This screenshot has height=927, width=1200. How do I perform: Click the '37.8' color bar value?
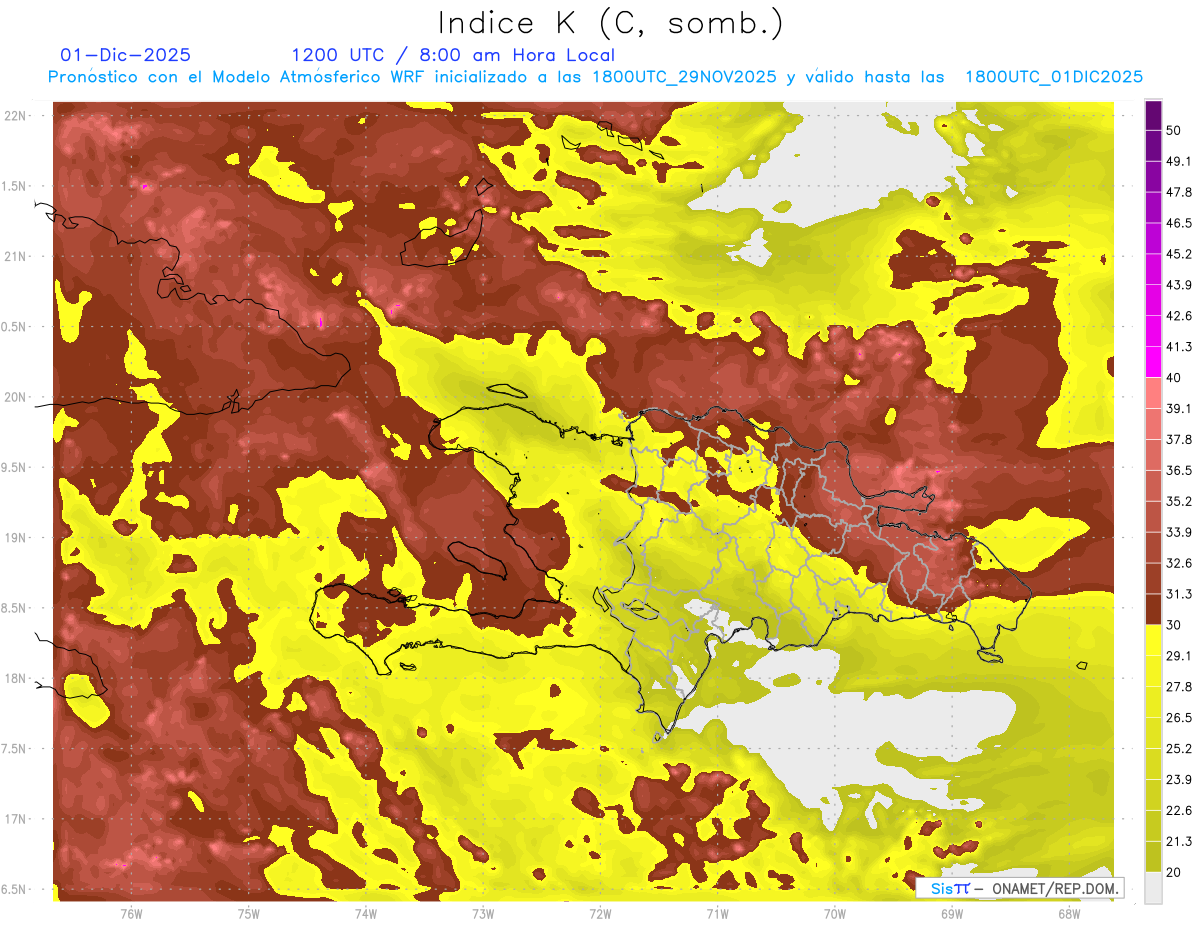coord(1179,439)
